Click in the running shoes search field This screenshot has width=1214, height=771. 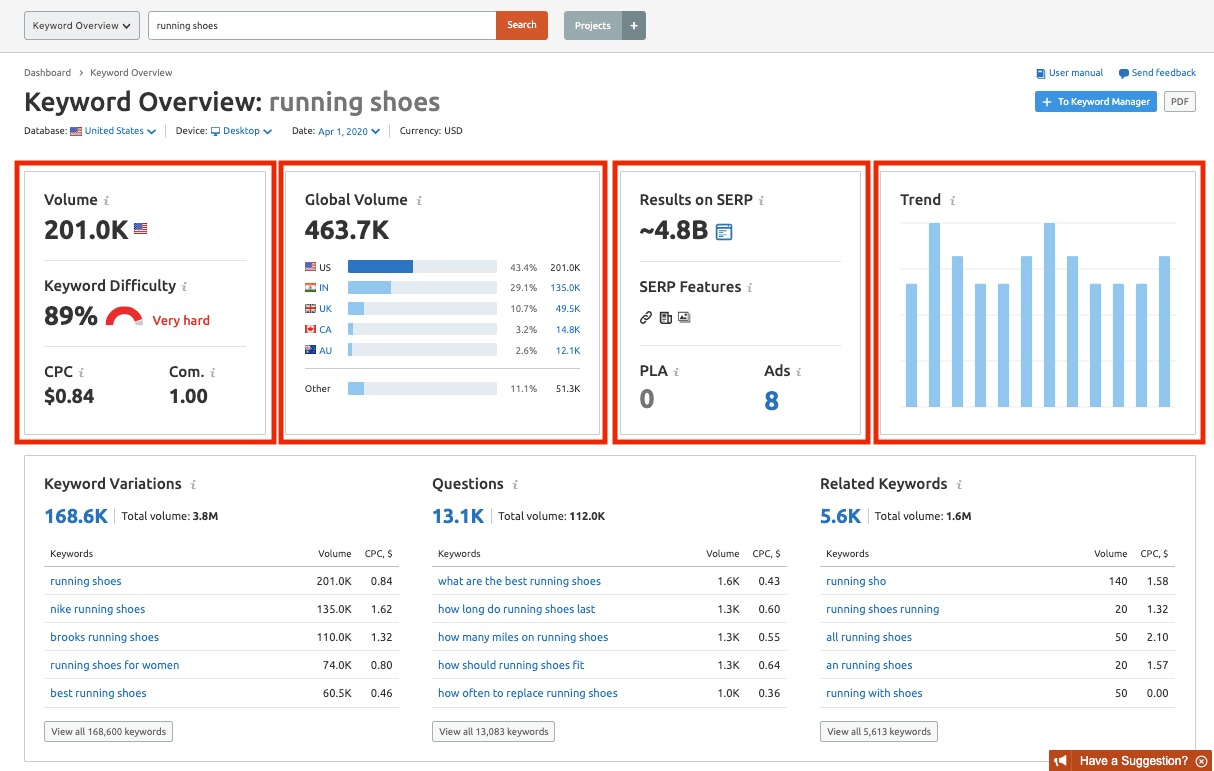pyautogui.click(x=322, y=25)
